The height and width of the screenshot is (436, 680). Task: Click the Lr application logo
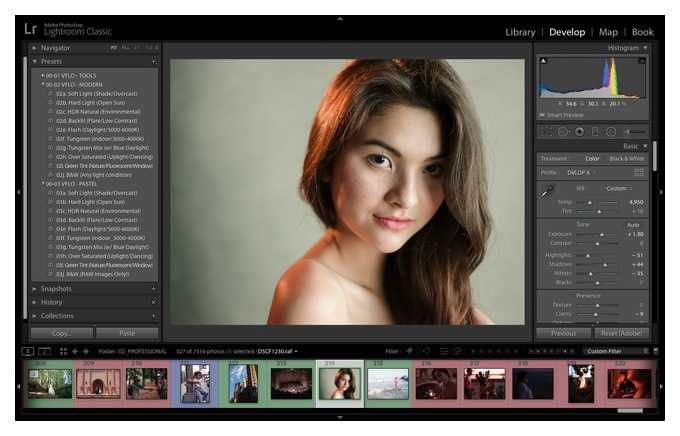click(30, 29)
